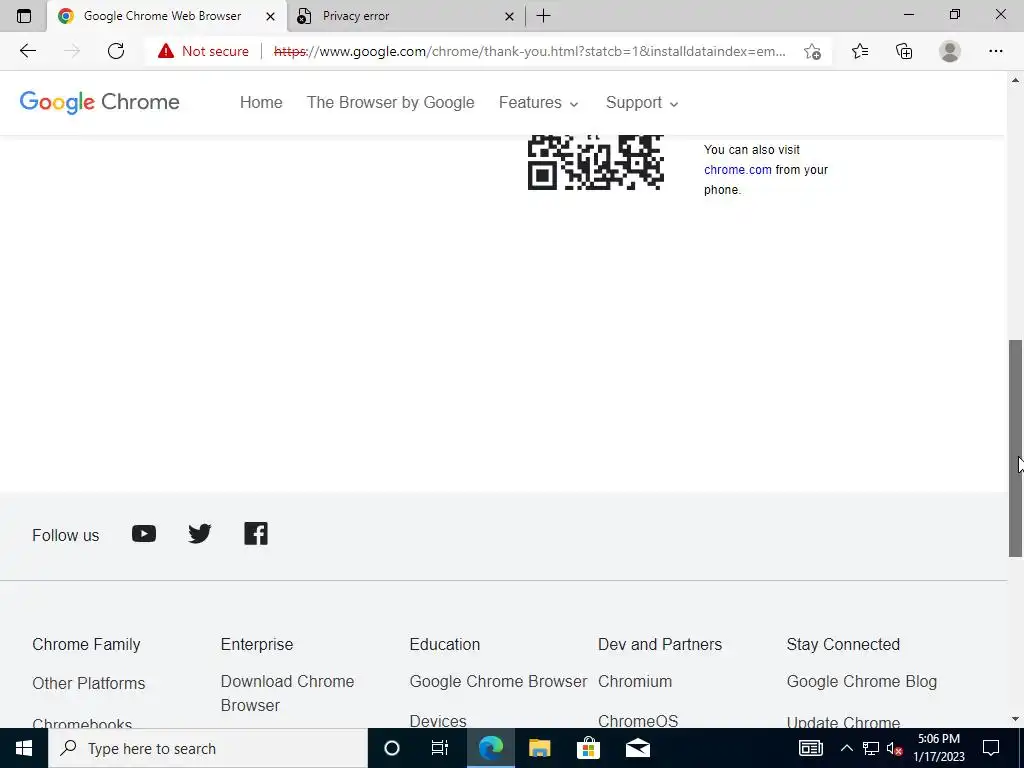Click the Education footer heading
This screenshot has width=1024, height=768.
click(x=445, y=644)
